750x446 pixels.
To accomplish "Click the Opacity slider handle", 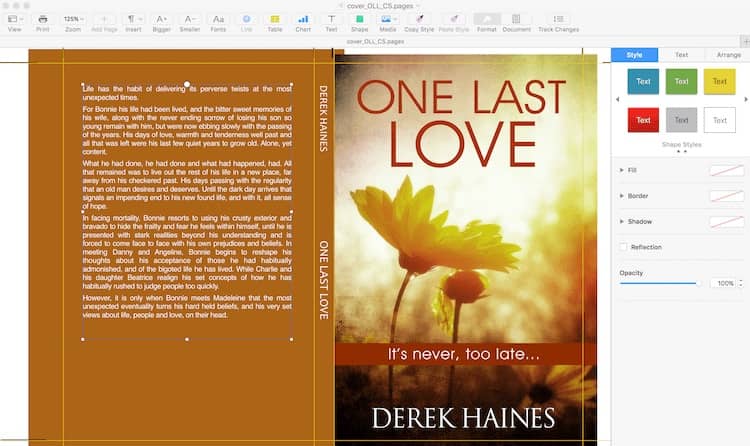I will tap(698, 283).
